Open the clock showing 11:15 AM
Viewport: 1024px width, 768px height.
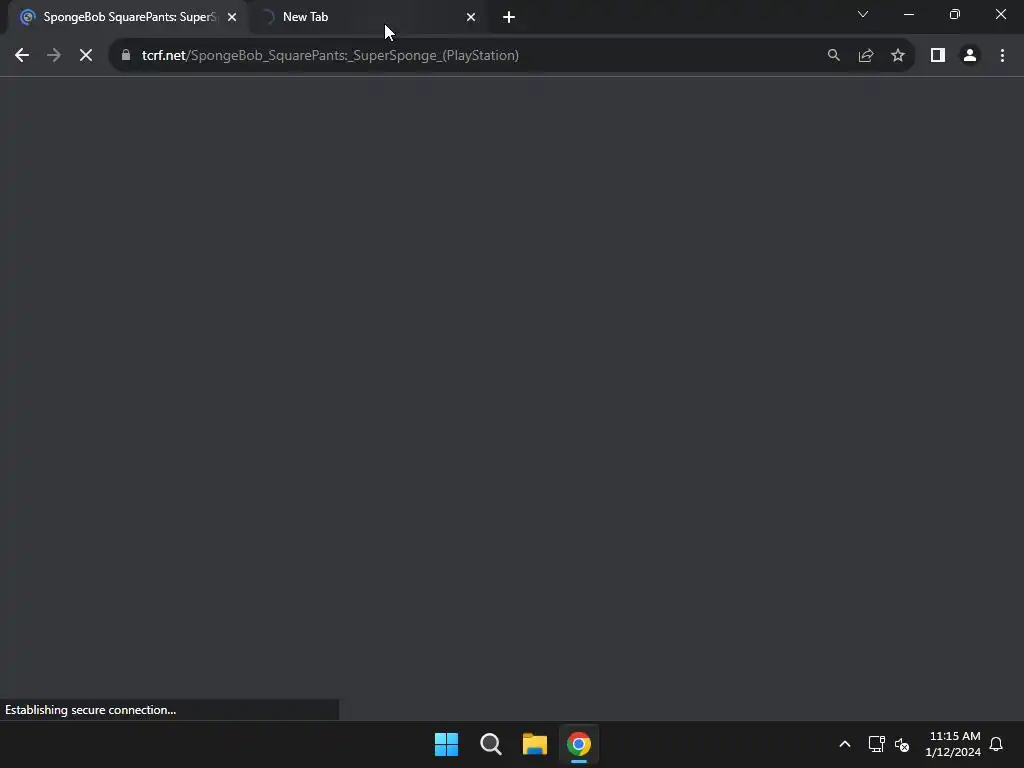[x=953, y=744]
